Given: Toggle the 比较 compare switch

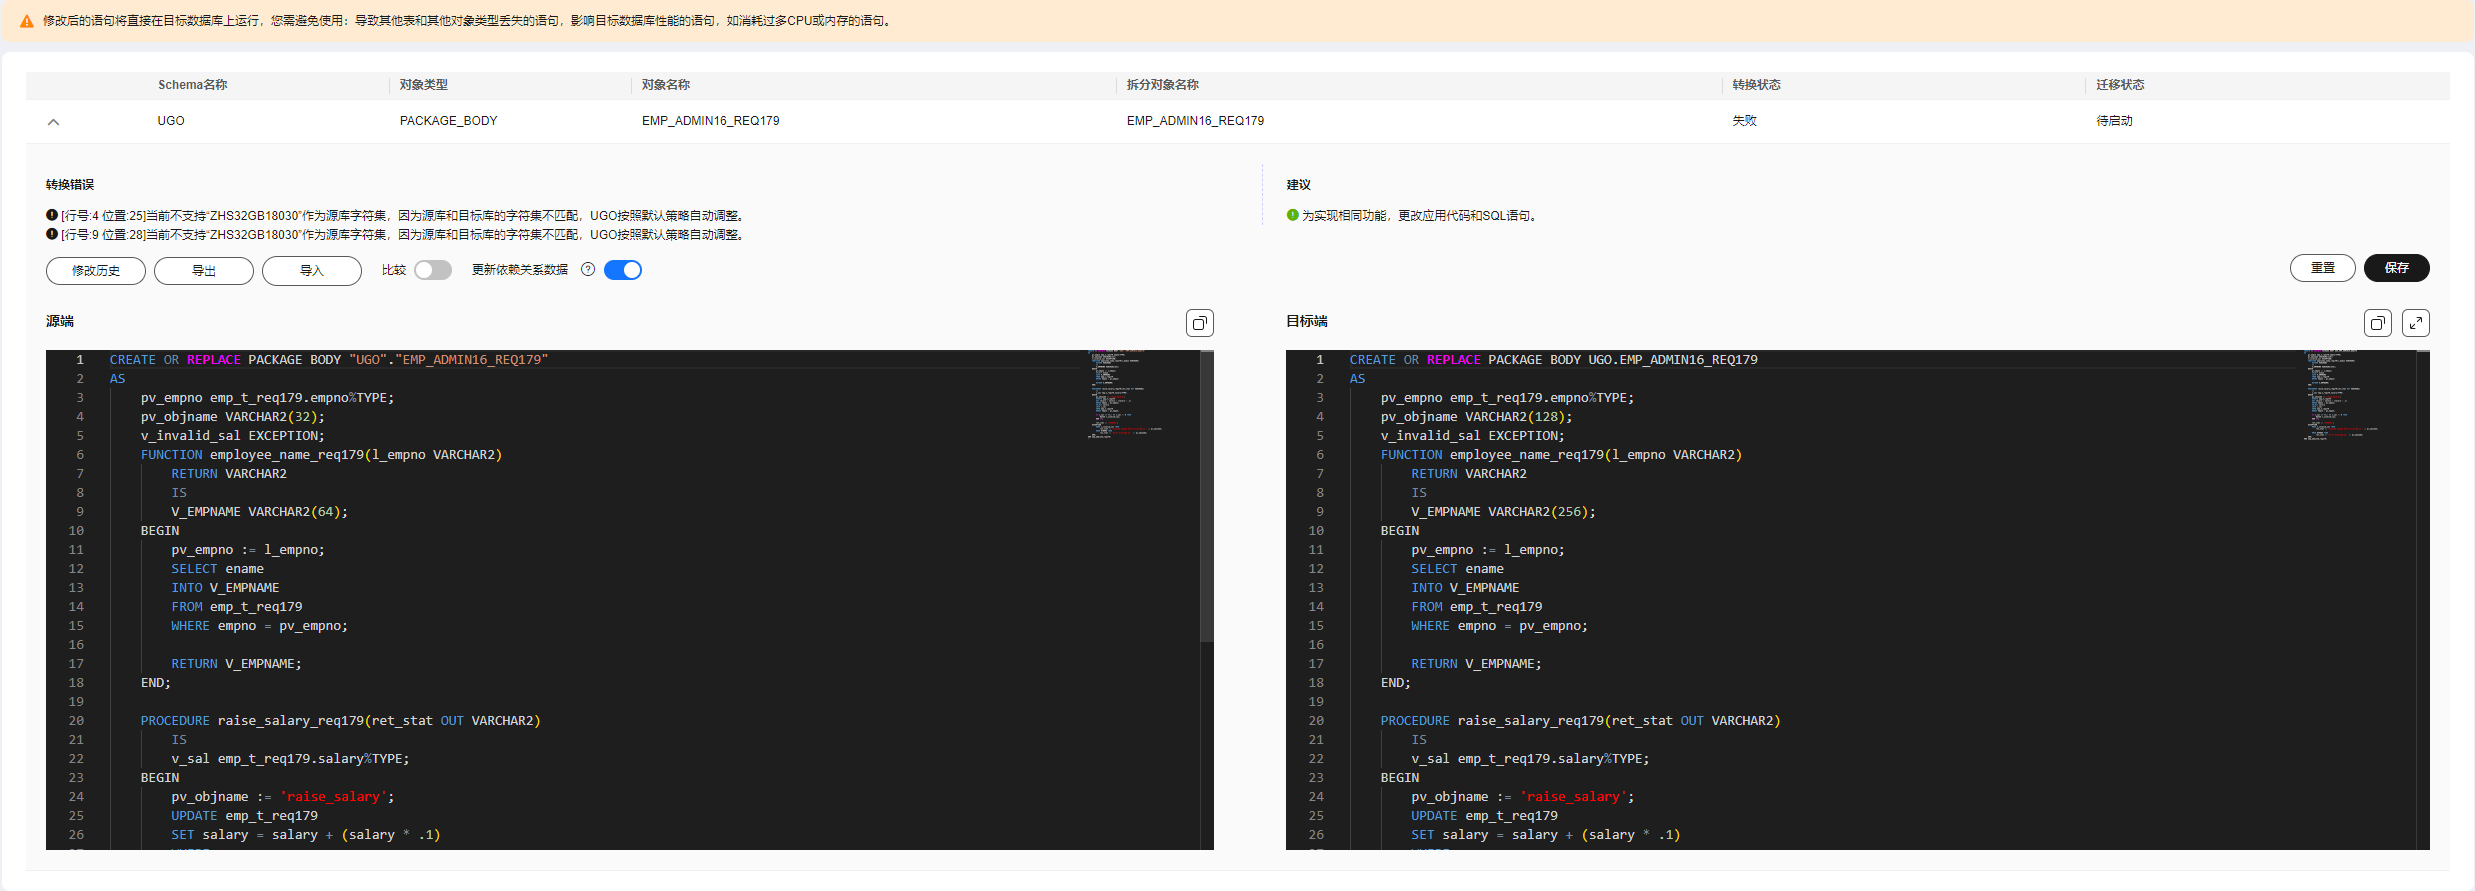Looking at the screenshot, I should click(433, 270).
